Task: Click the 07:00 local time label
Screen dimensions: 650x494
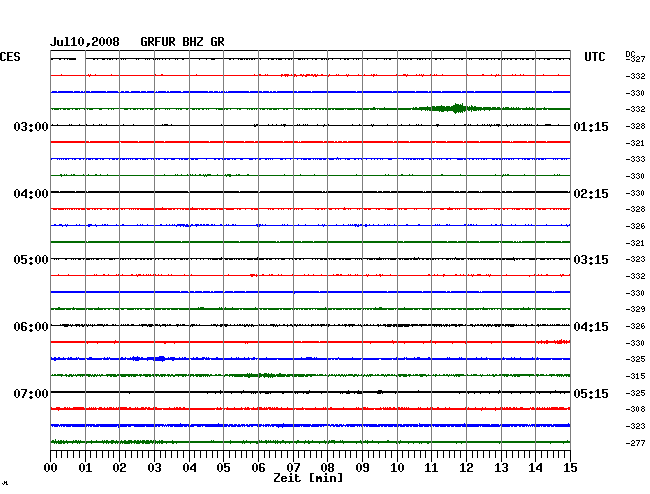Action: [31, 393]
